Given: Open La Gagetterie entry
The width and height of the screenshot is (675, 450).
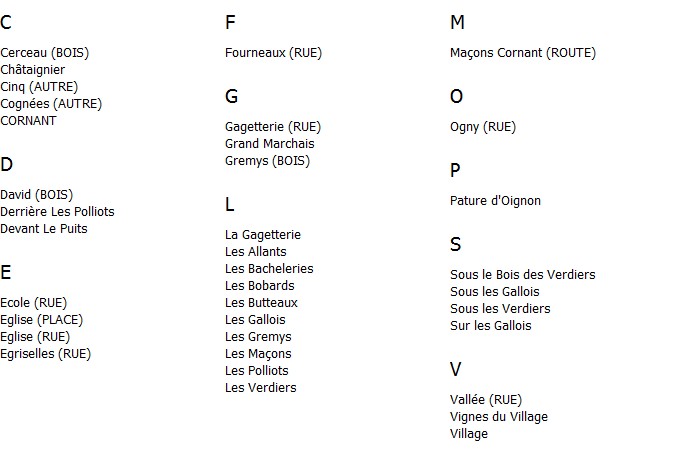Looking at the screenshot, I should coord(263,235).
